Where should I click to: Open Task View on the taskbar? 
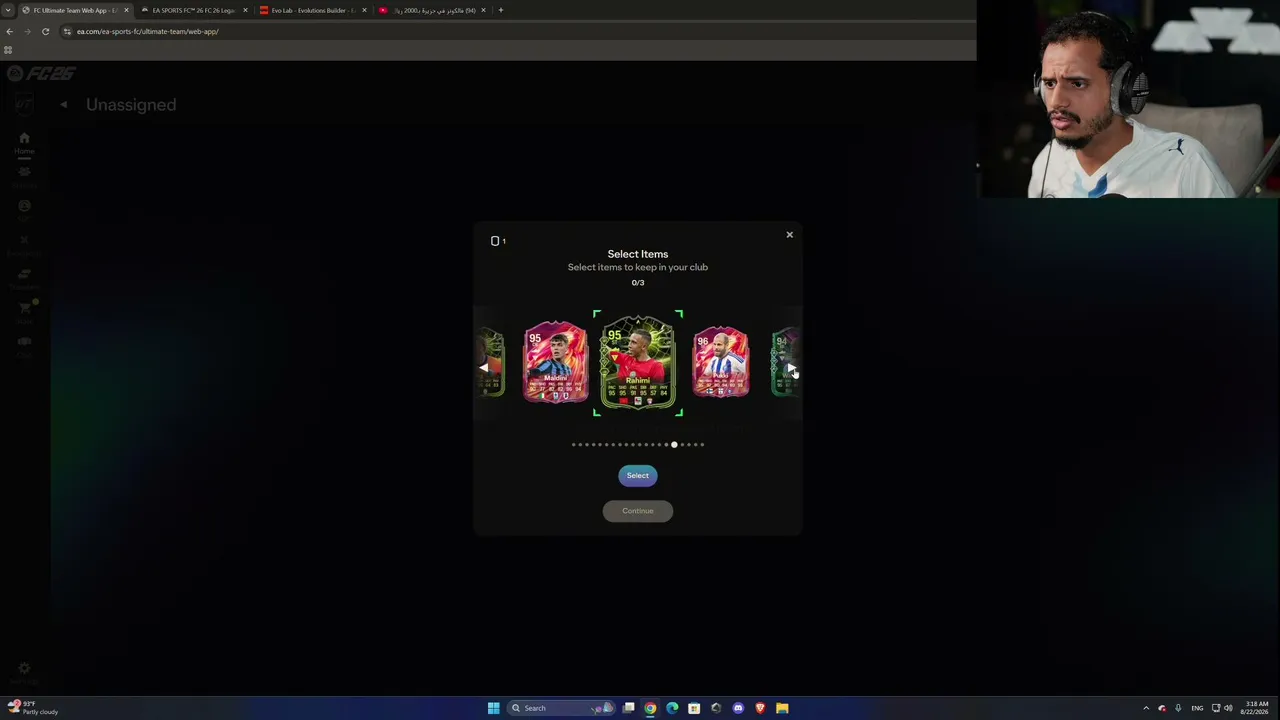click(x=628, y=708)
